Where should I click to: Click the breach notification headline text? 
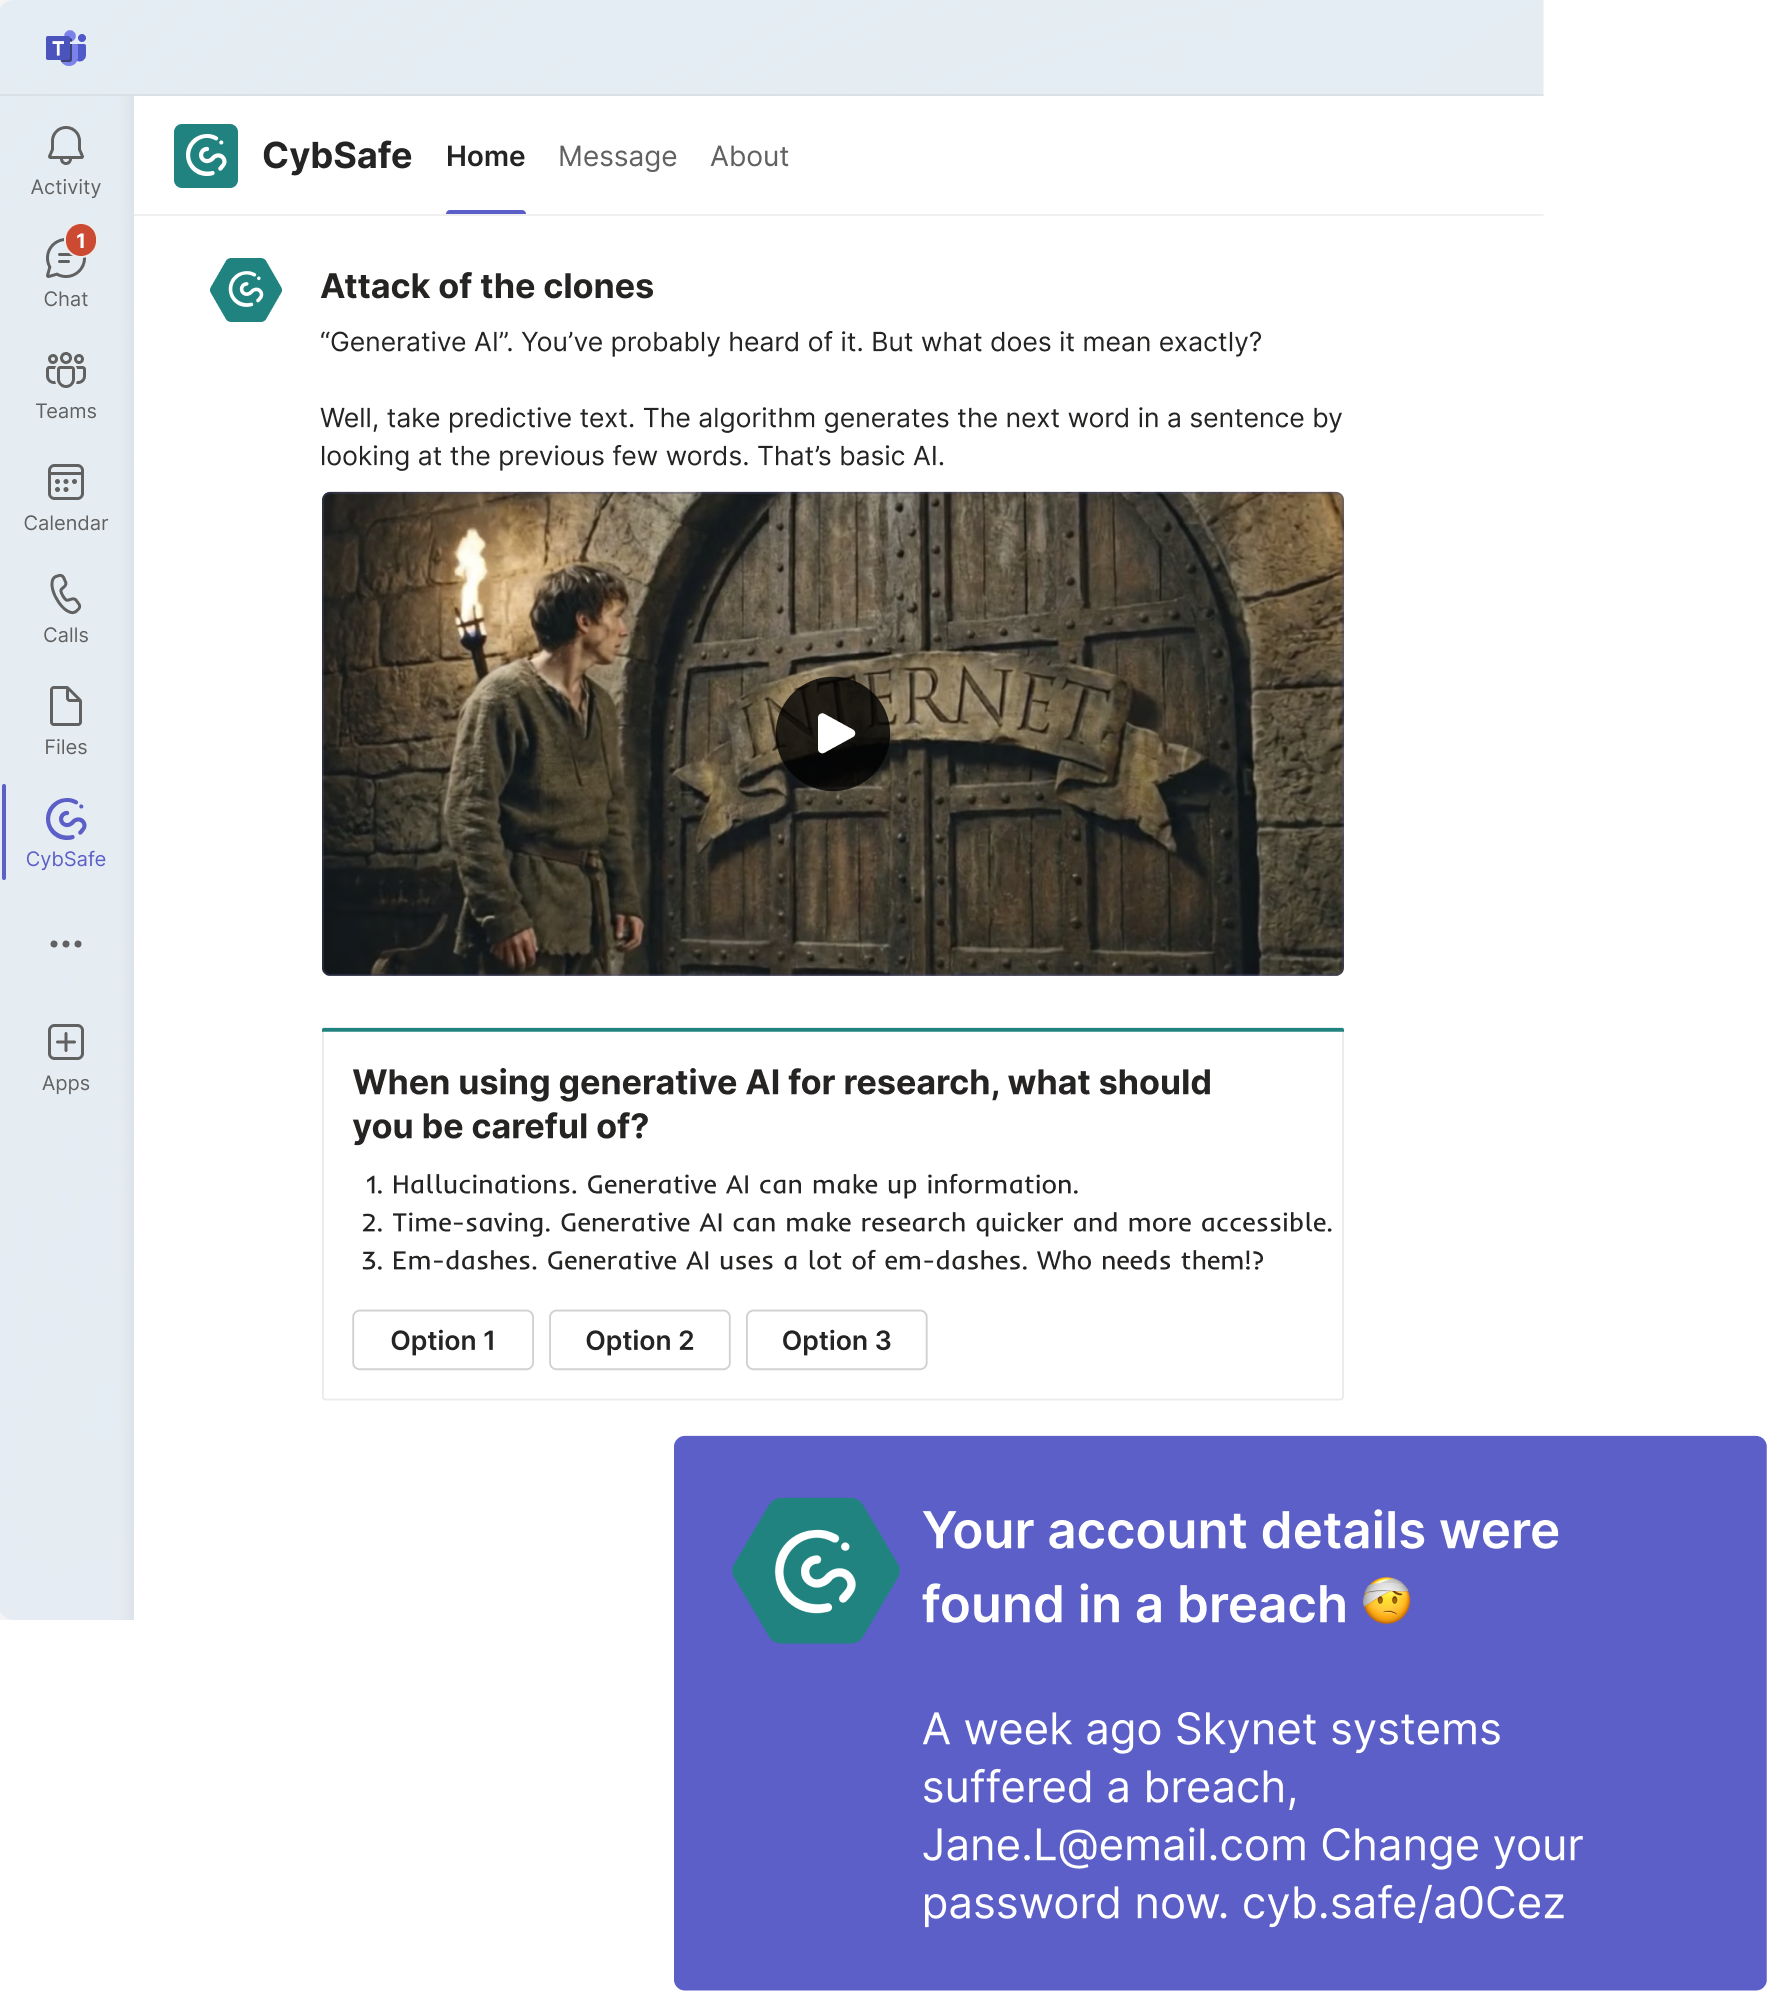[1240, 1567]
